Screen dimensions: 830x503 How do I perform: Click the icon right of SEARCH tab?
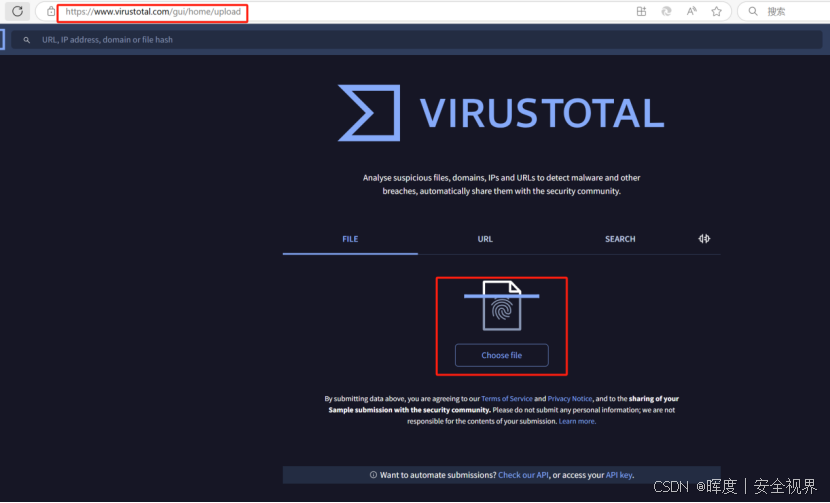pos(703,239)
